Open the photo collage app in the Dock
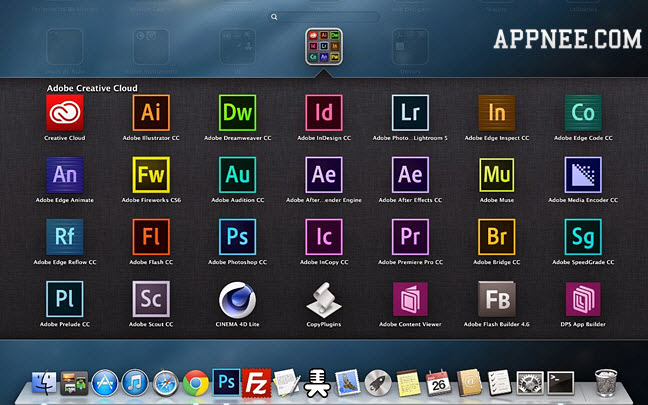Screen dimensions: 648x405 pyautogui.click(x=74, y=383)
